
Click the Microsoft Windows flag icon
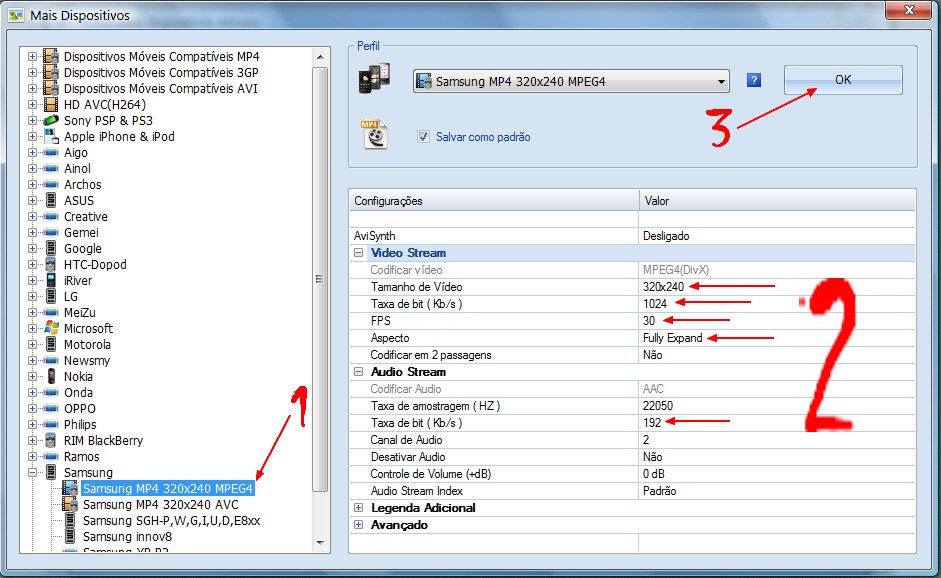pos(52,328)
